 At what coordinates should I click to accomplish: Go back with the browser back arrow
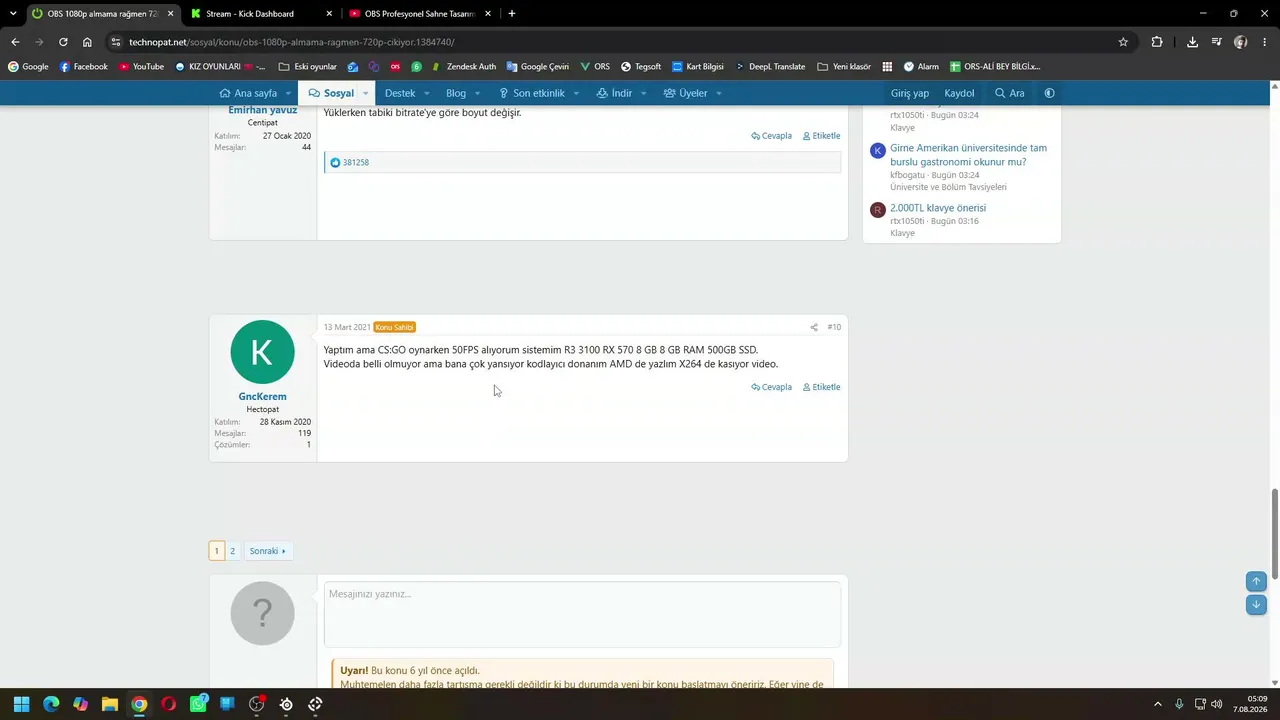point(15,42)
